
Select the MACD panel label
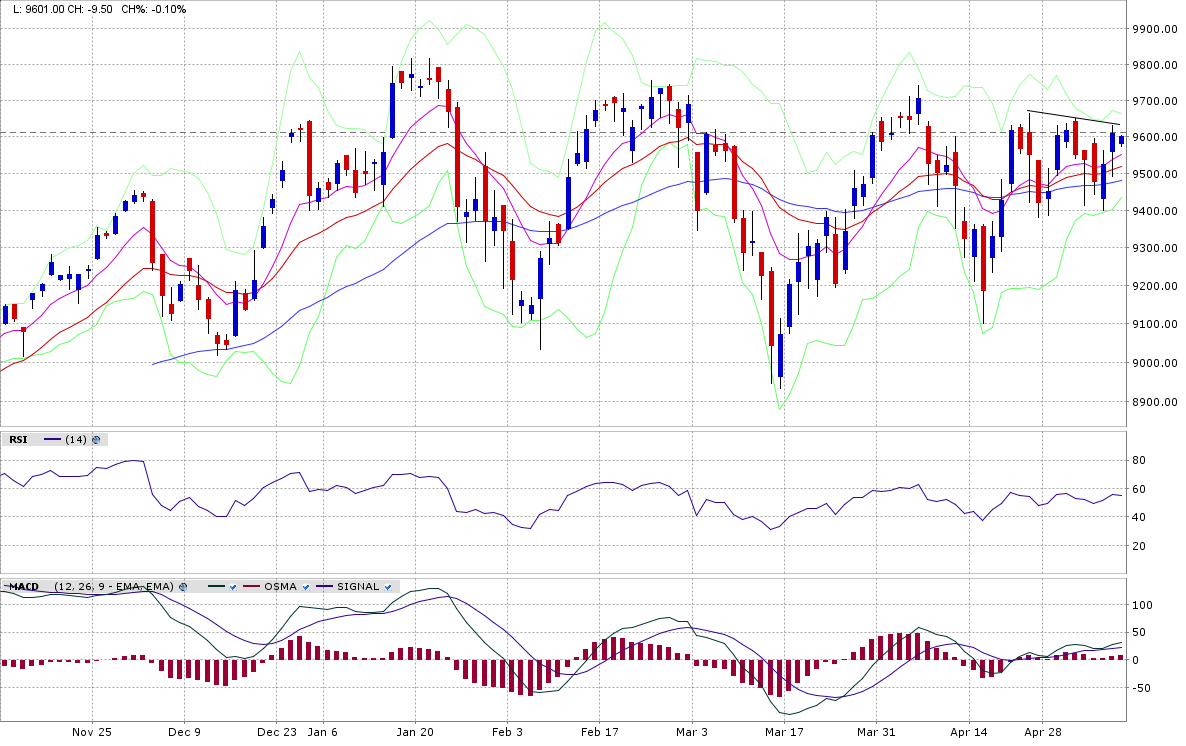(23, 587)
